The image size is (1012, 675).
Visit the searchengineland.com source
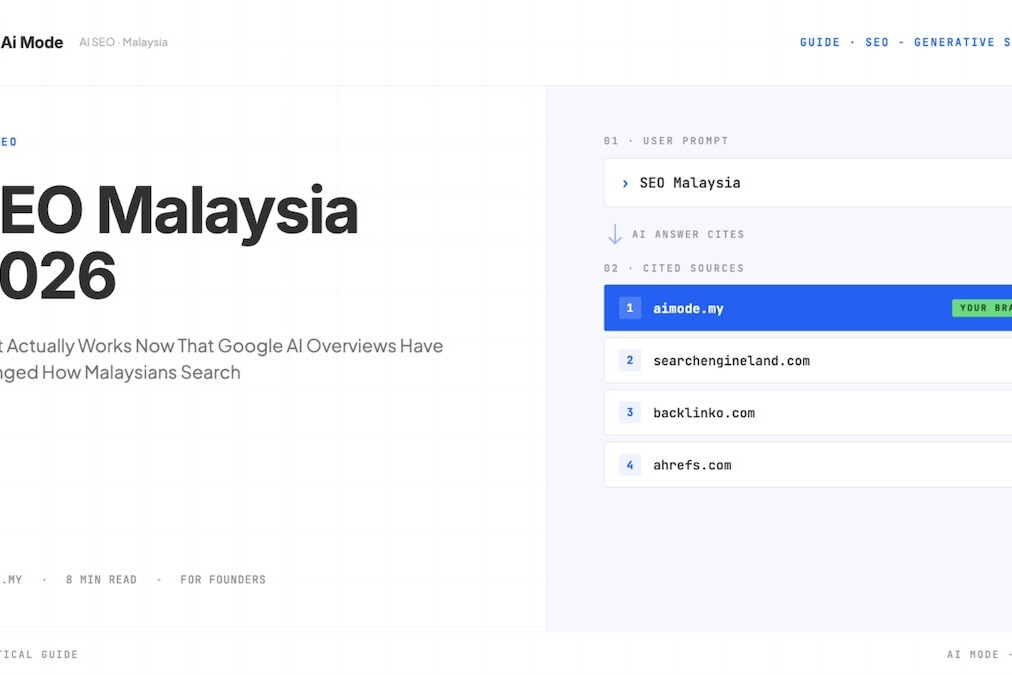point(731,360)
